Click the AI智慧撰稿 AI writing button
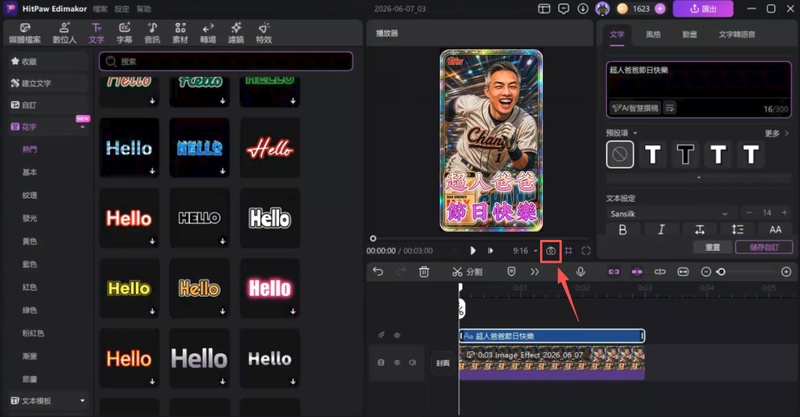This screenshot has width=800, height=417. 635,108
